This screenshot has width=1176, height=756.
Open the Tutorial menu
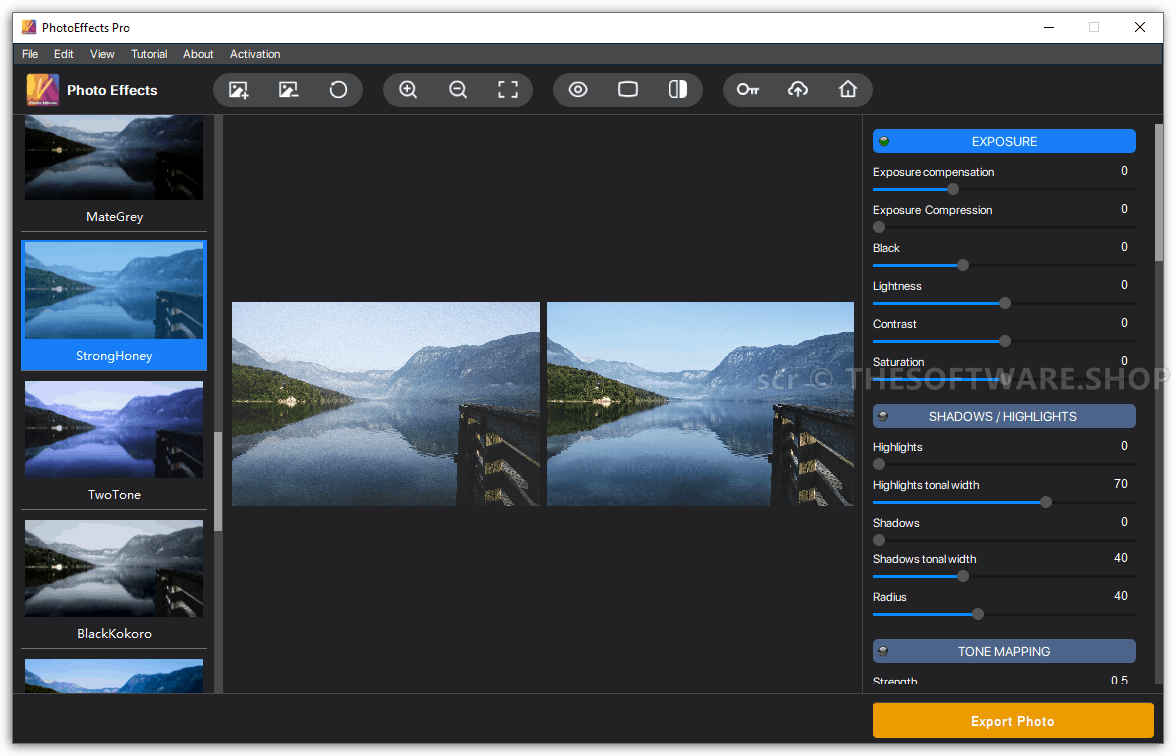click(149, 54)
